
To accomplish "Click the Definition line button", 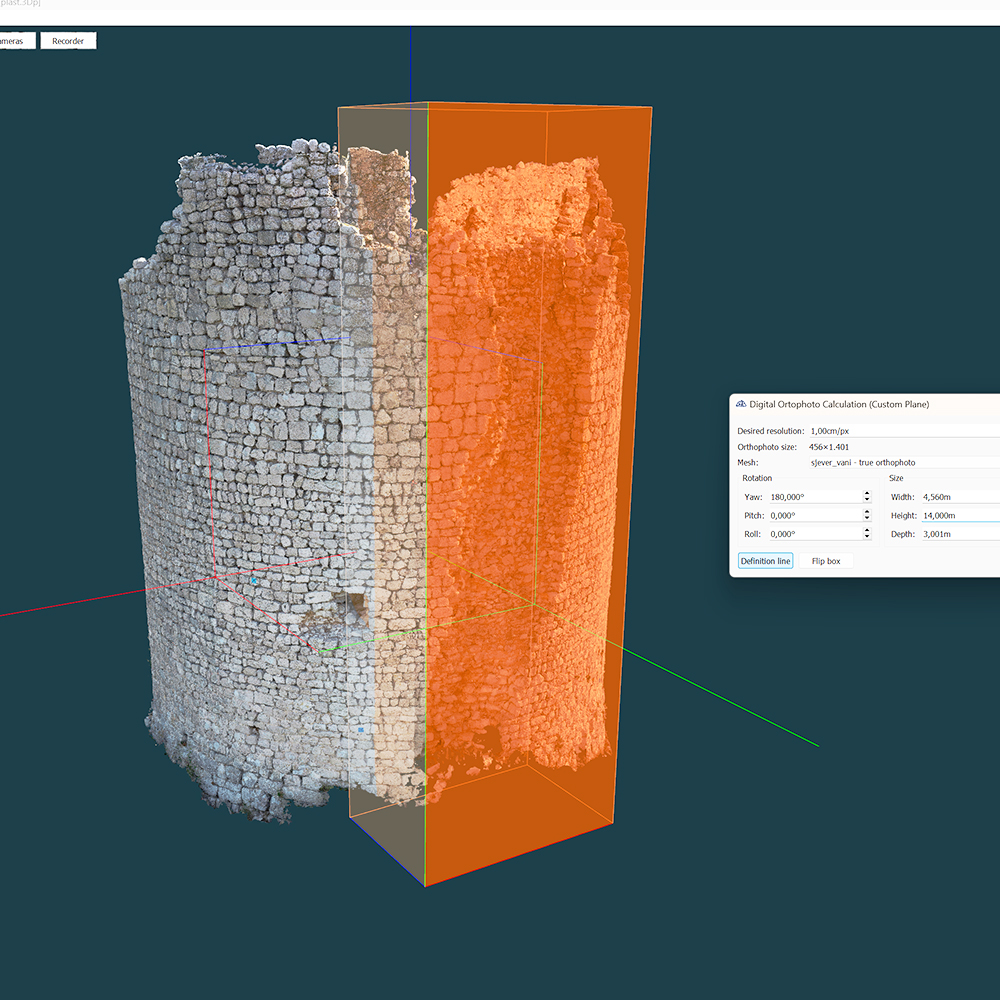I will [765, 561].
